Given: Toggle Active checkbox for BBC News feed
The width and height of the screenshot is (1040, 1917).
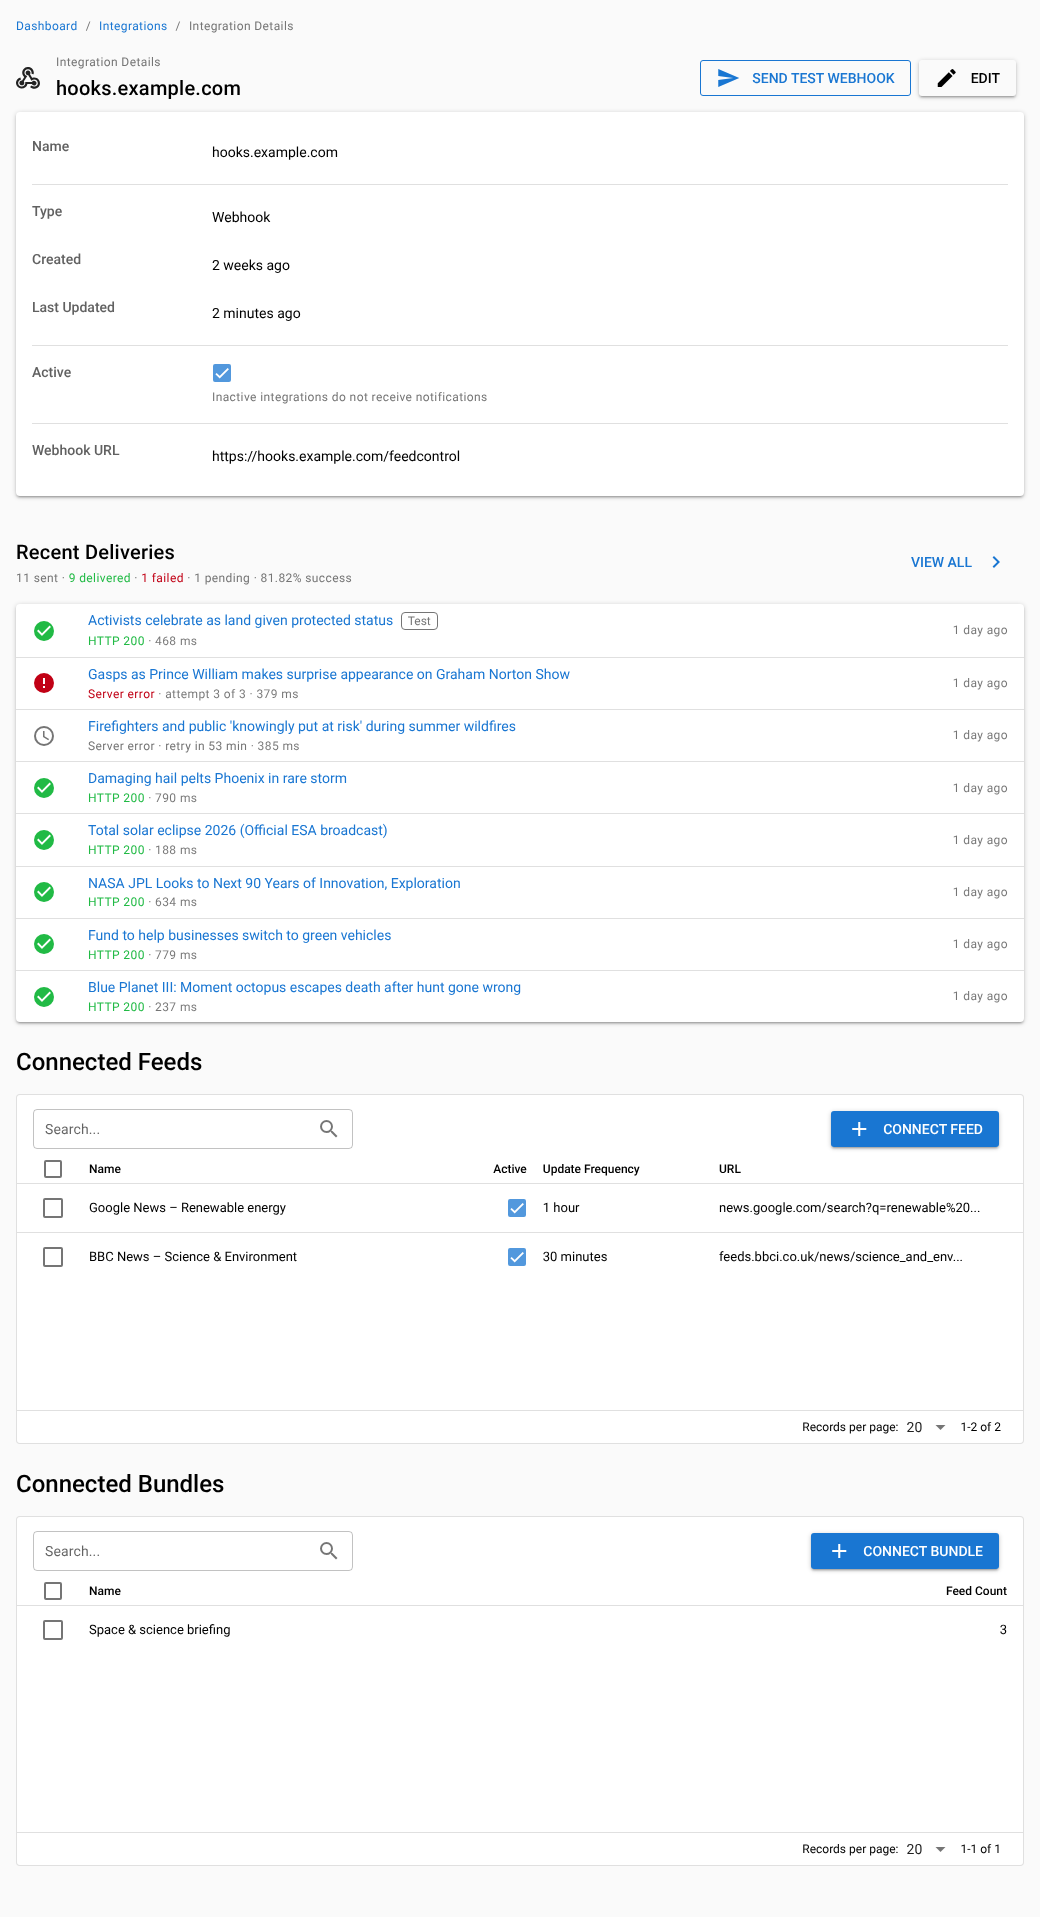Looking at the screenshot, I should pyautogui.click(x=517, y=1257).
